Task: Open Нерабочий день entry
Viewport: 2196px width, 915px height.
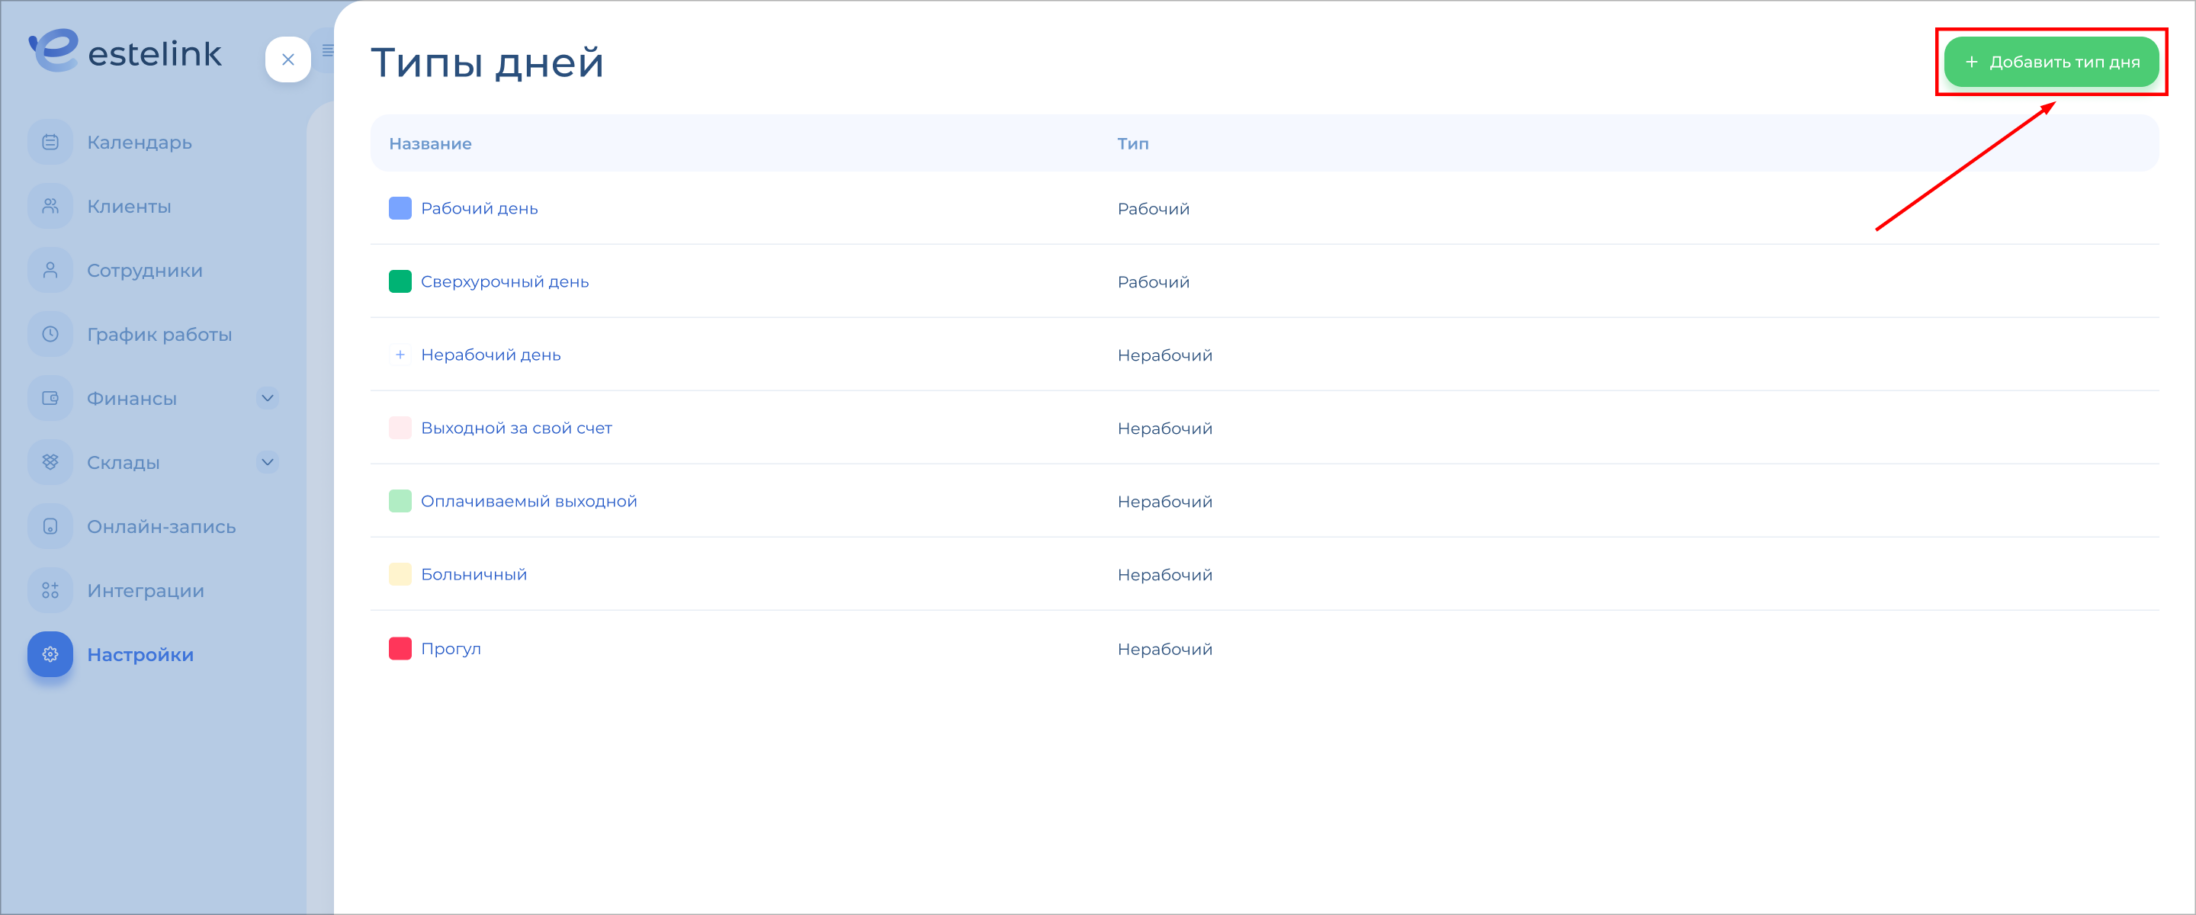Action: click(x=490, y=354)
